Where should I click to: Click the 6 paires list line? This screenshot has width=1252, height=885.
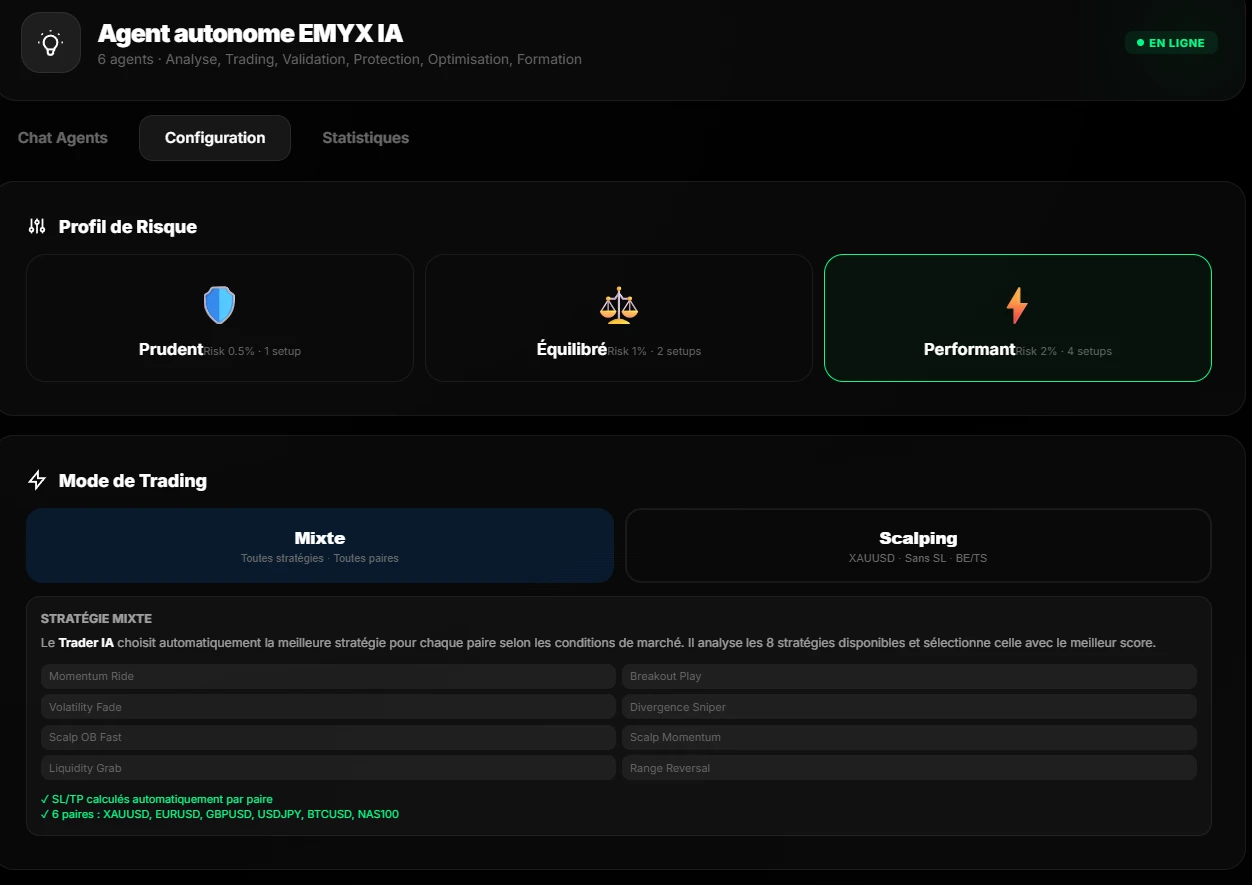pyautogui.click(x=219, y=814)
